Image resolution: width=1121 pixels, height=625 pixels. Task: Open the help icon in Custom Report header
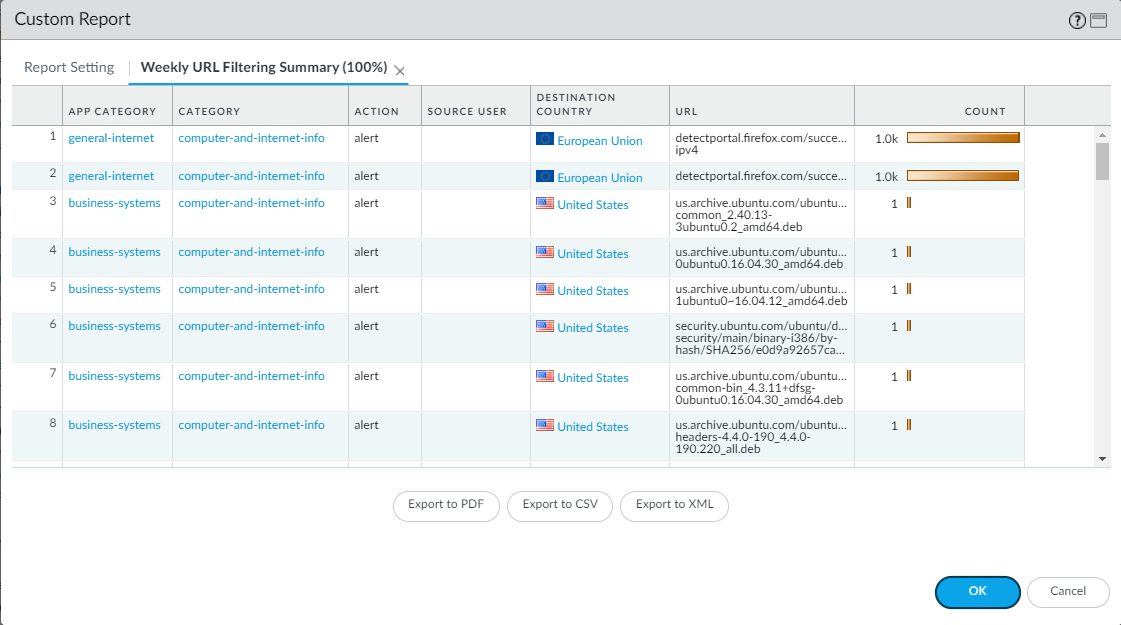1077,21
